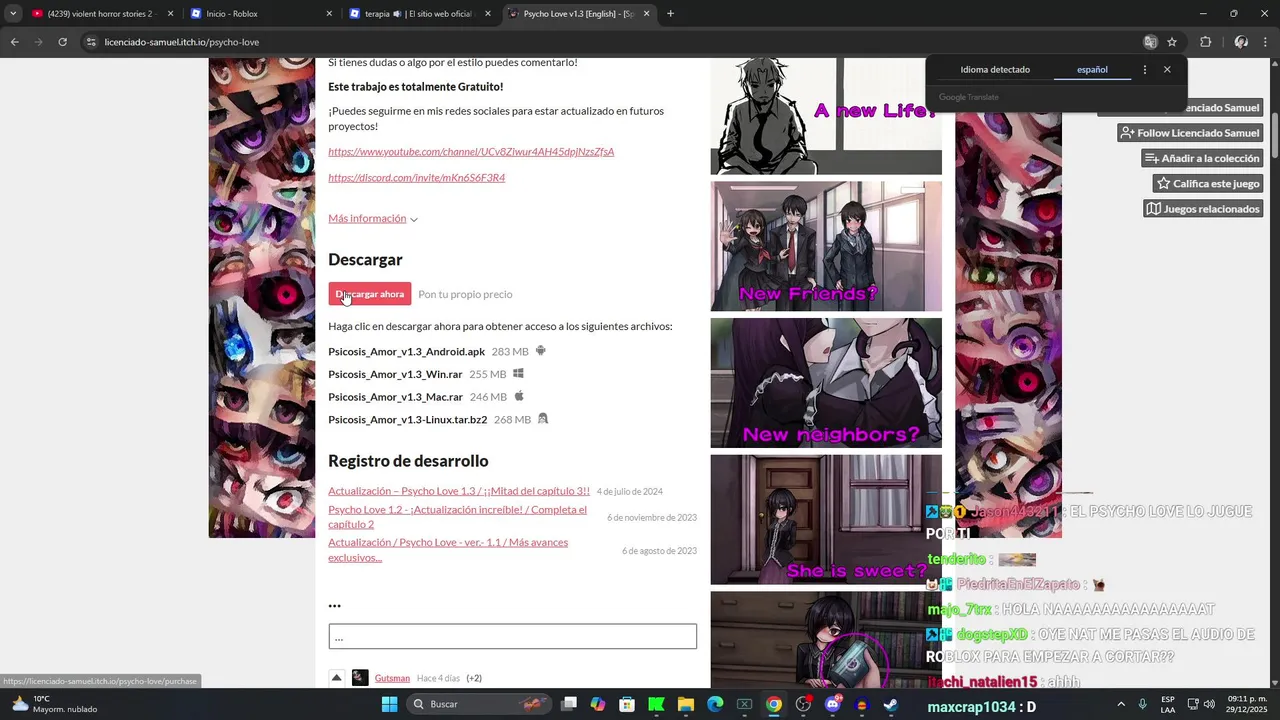Click the red Descargar ahora button
Viewport: 1280px width, 720px height.
[370, 294]
